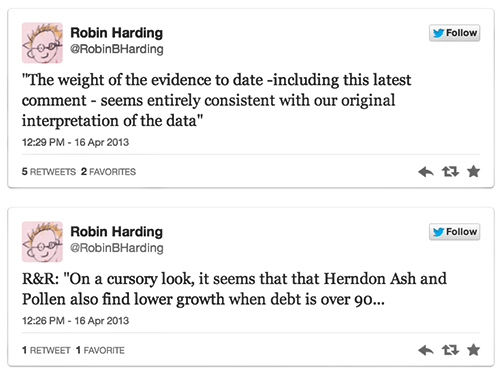Viewport: 504px width, 376px height.
Task: Favorite the 12:29 PM tweet with star
Action: [473, 171]
